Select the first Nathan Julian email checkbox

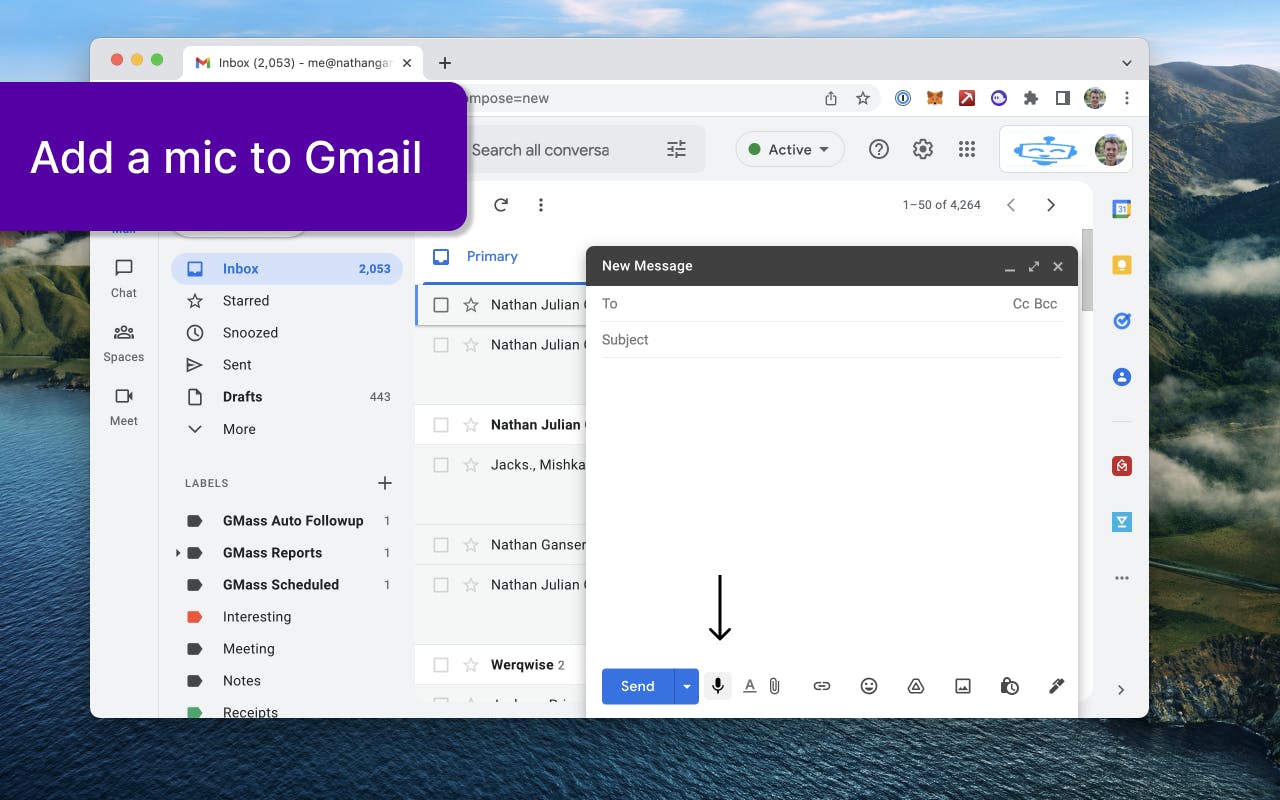pos(441,305)
